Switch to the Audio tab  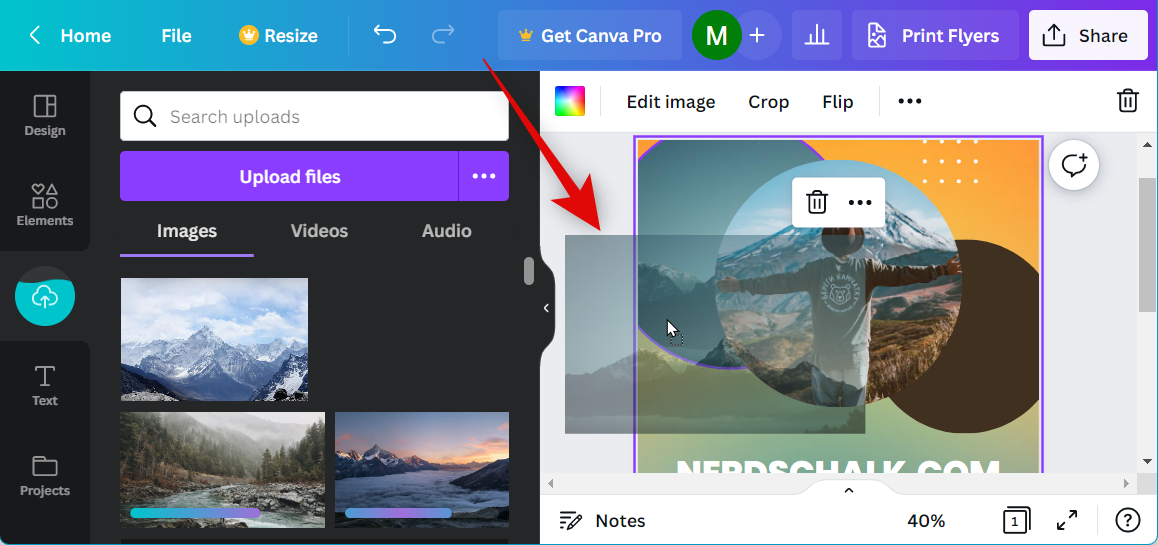tap(446, 231)
